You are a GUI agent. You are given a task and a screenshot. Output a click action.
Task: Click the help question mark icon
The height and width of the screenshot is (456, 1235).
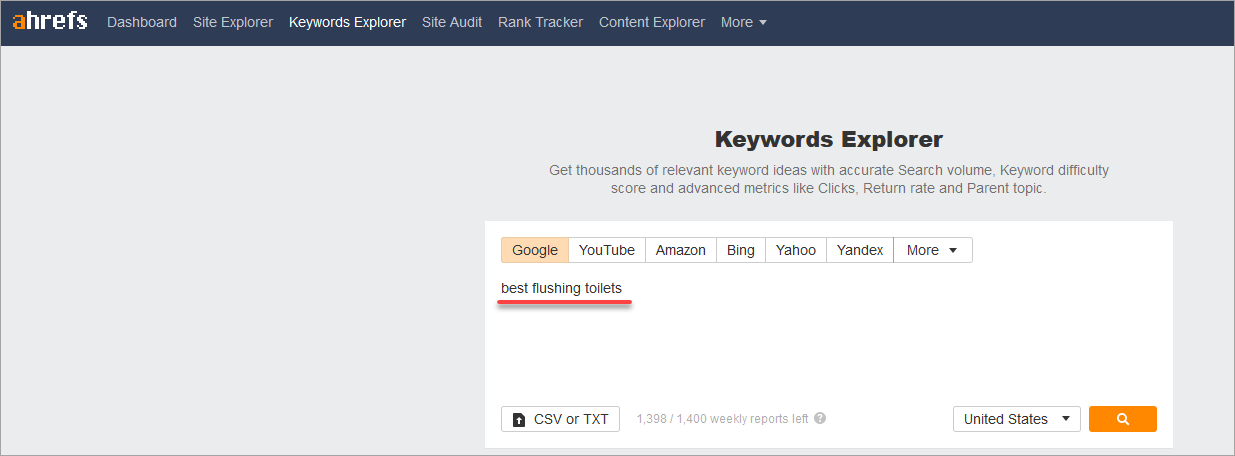(820, 419)
